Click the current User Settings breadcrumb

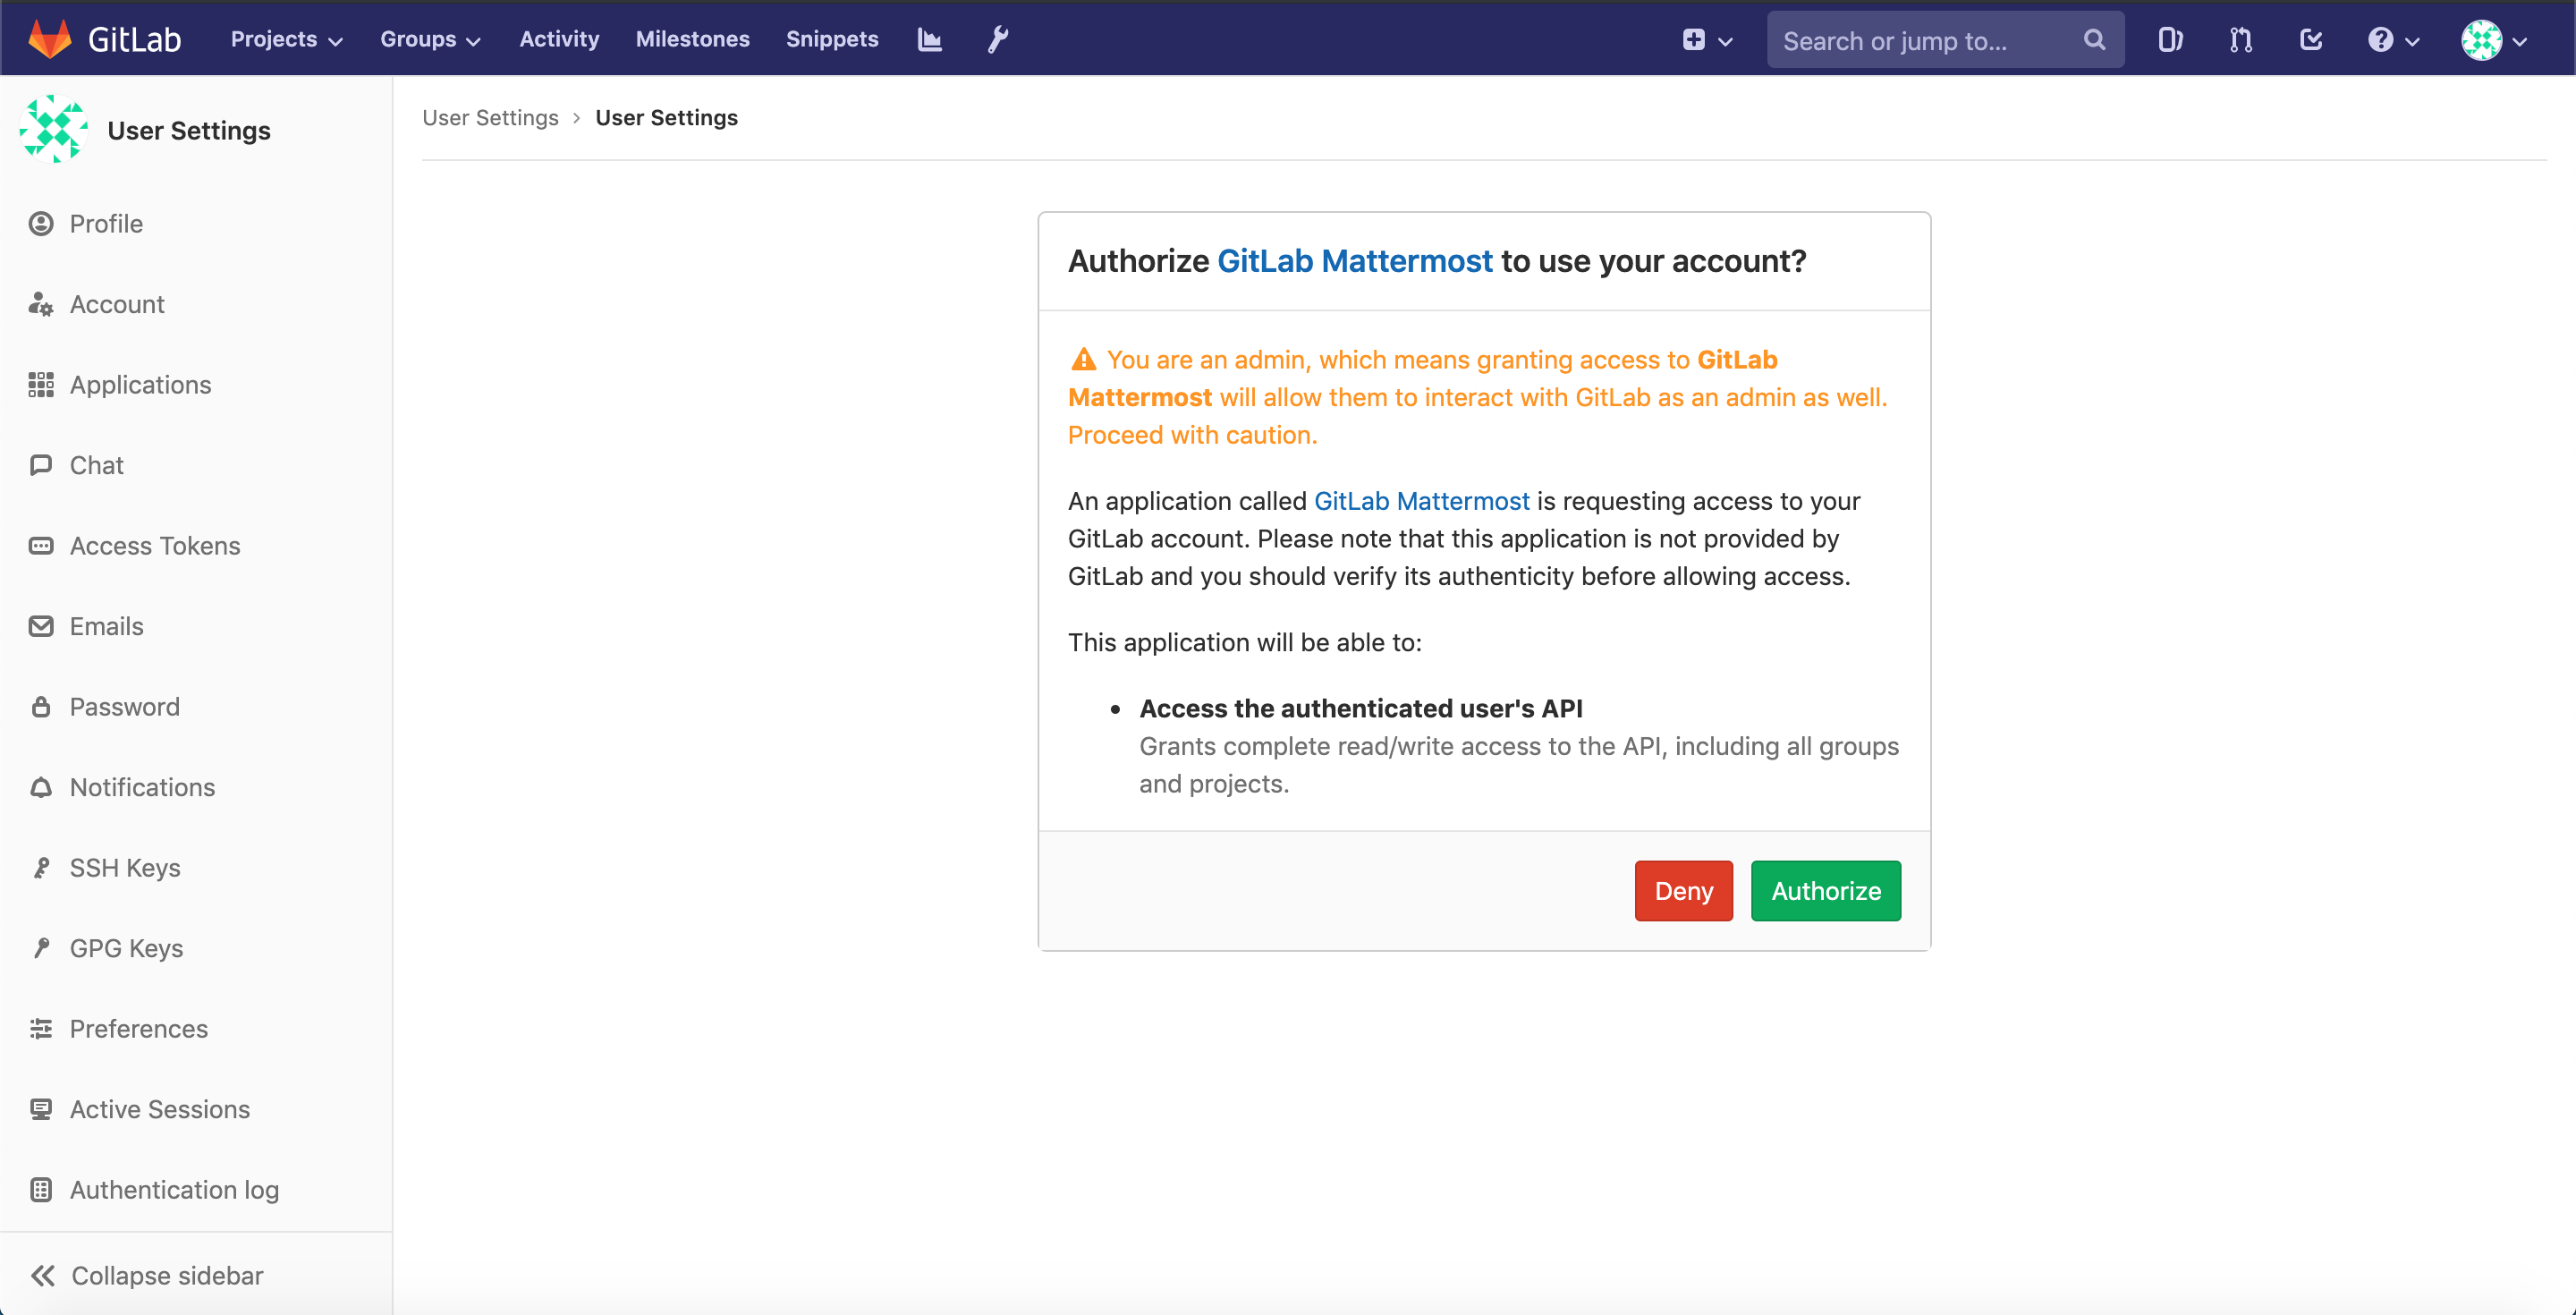tap(666, 118)
